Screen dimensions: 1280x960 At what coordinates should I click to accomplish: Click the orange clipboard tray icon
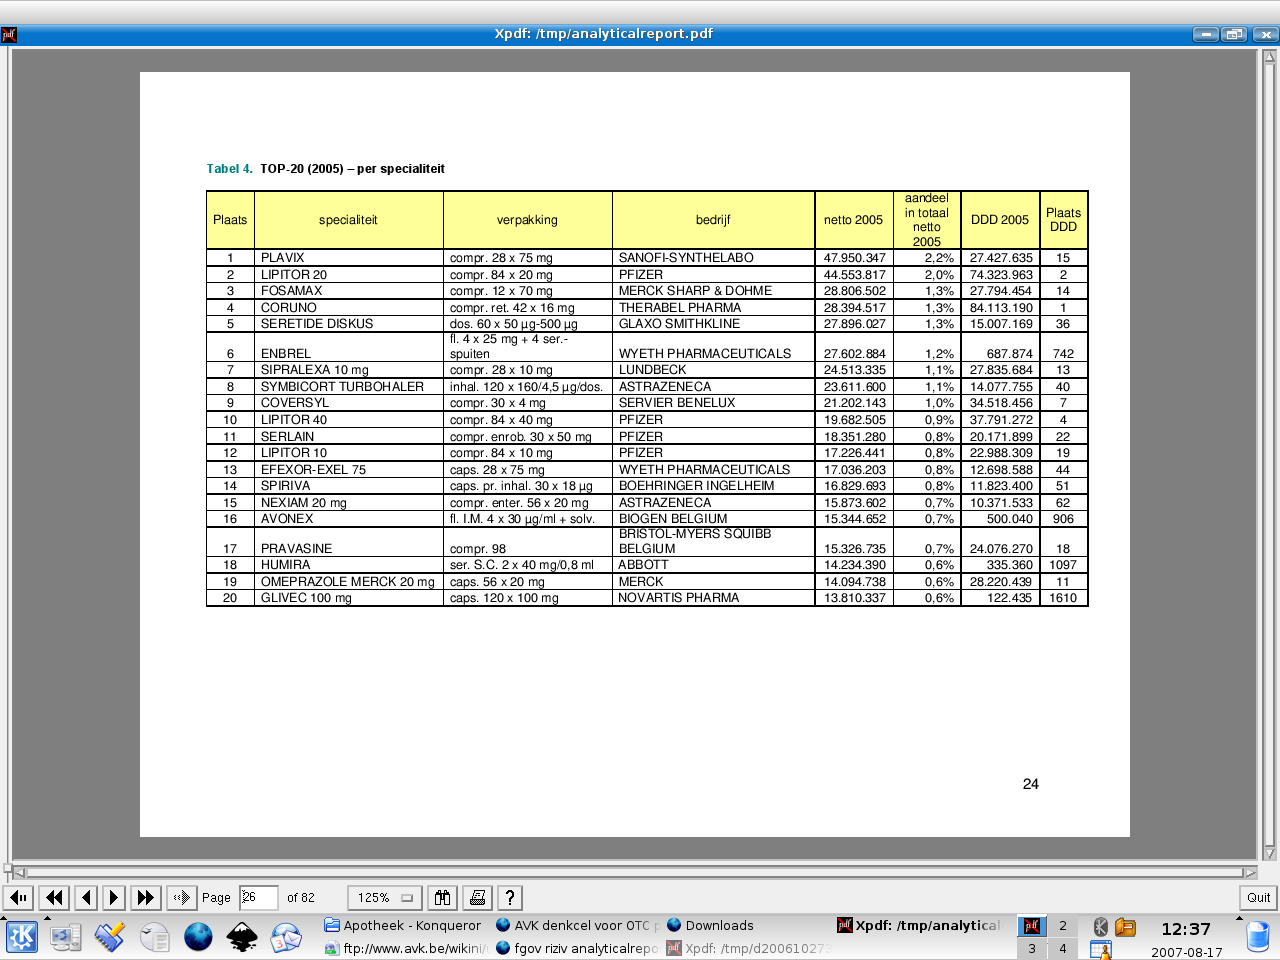(1125, 927)
